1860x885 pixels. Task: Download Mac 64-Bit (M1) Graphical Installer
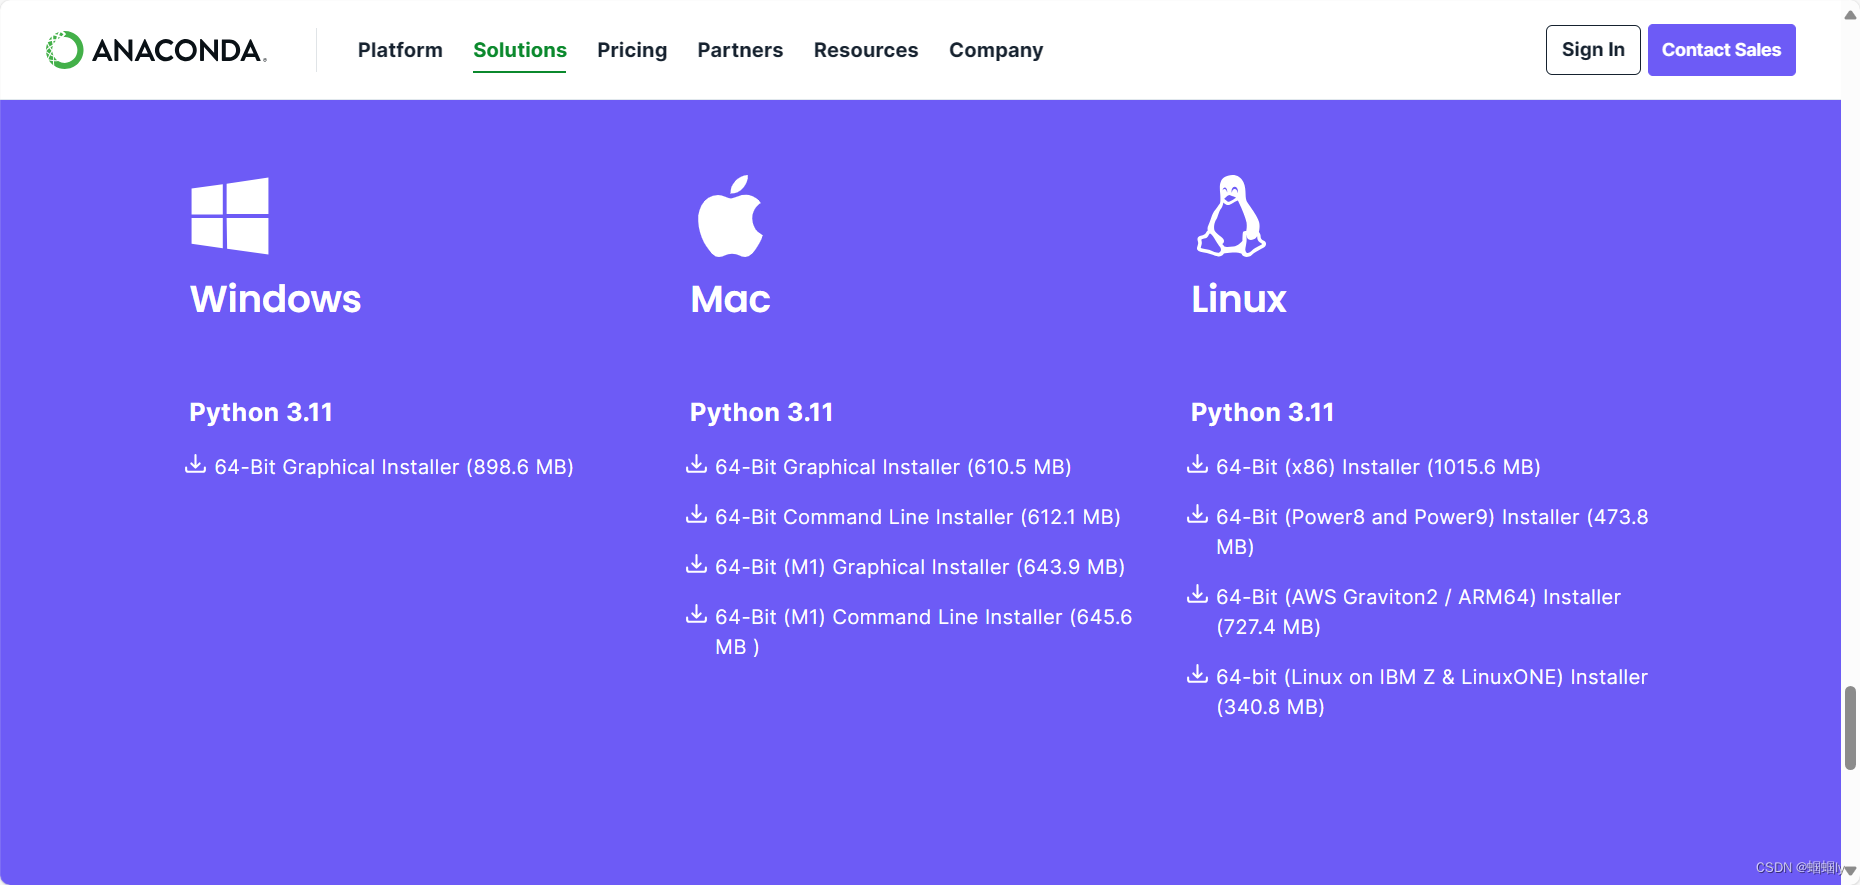click(x=920, y=567)
